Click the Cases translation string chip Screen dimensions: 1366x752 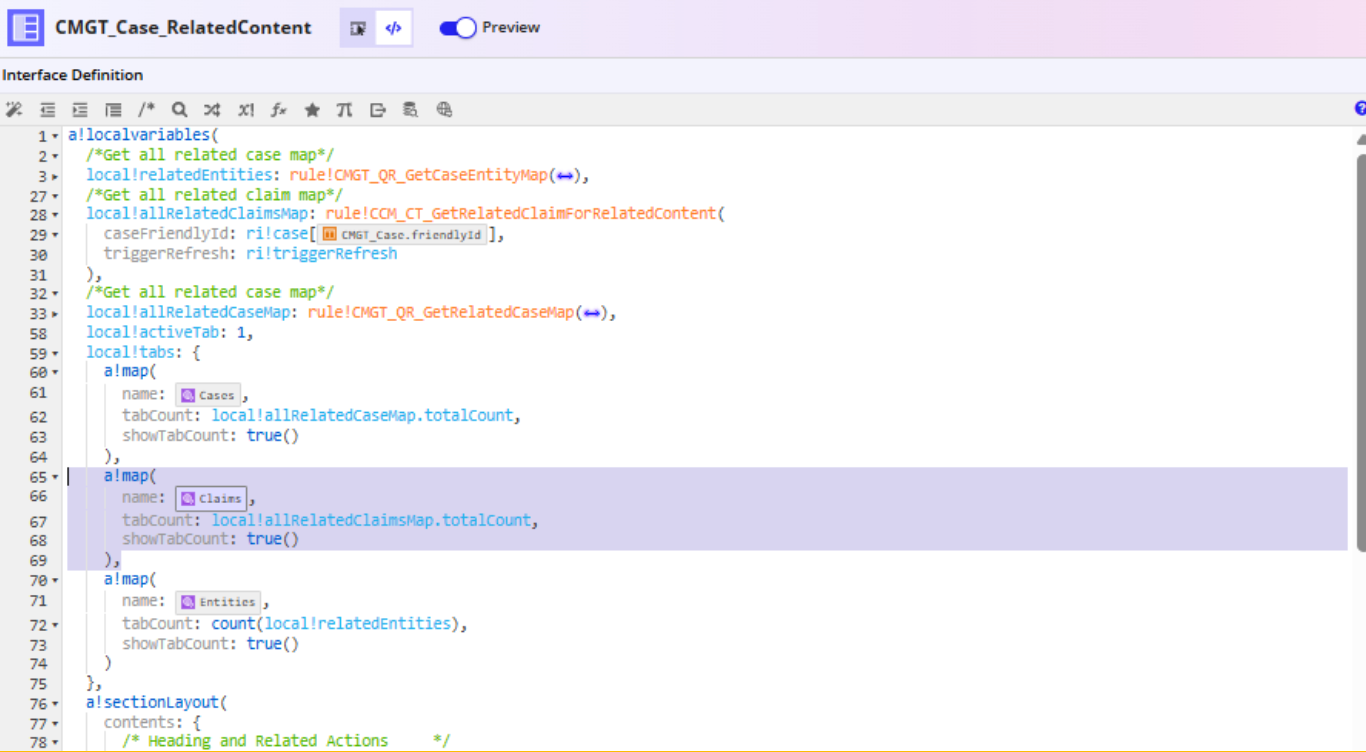pos(208,395)
